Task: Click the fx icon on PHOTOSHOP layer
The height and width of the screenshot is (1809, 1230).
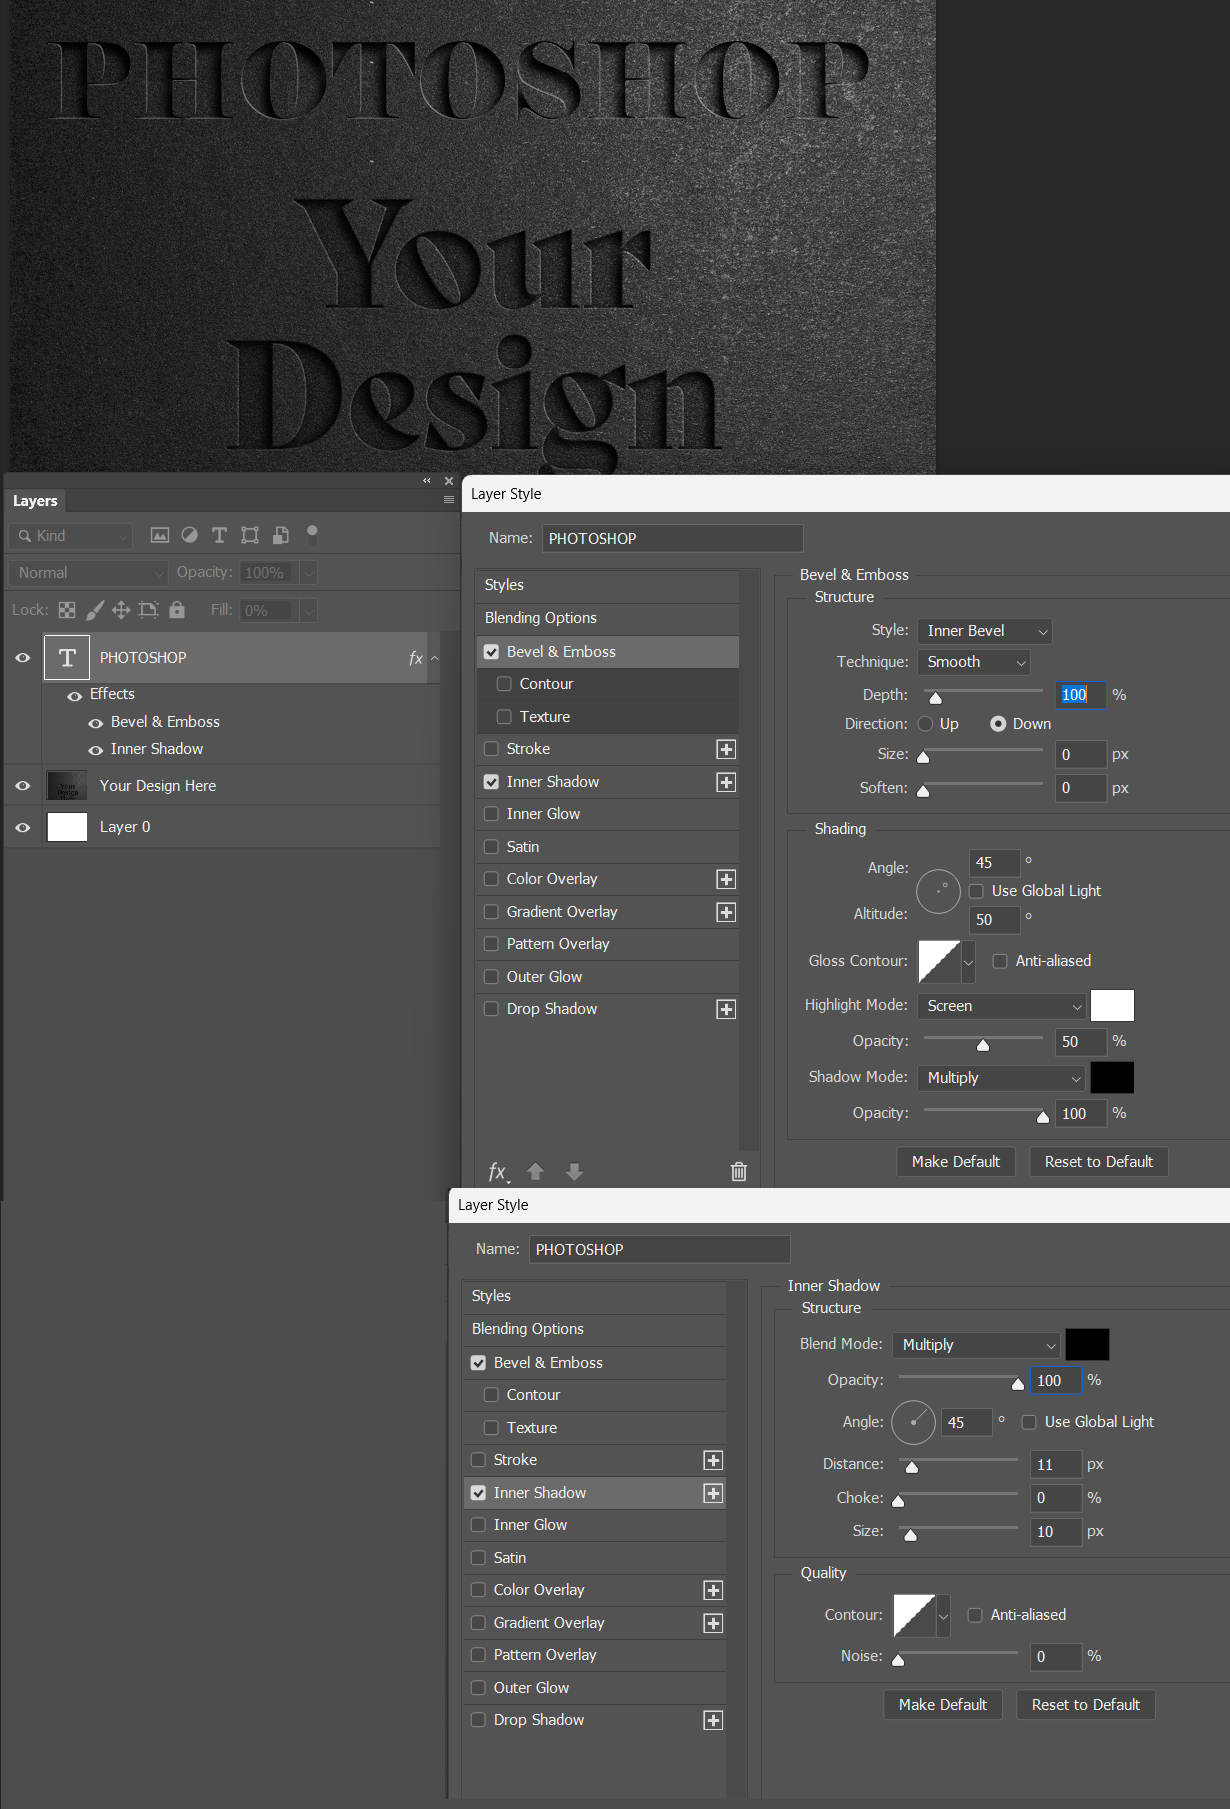Action: point(416,658)
